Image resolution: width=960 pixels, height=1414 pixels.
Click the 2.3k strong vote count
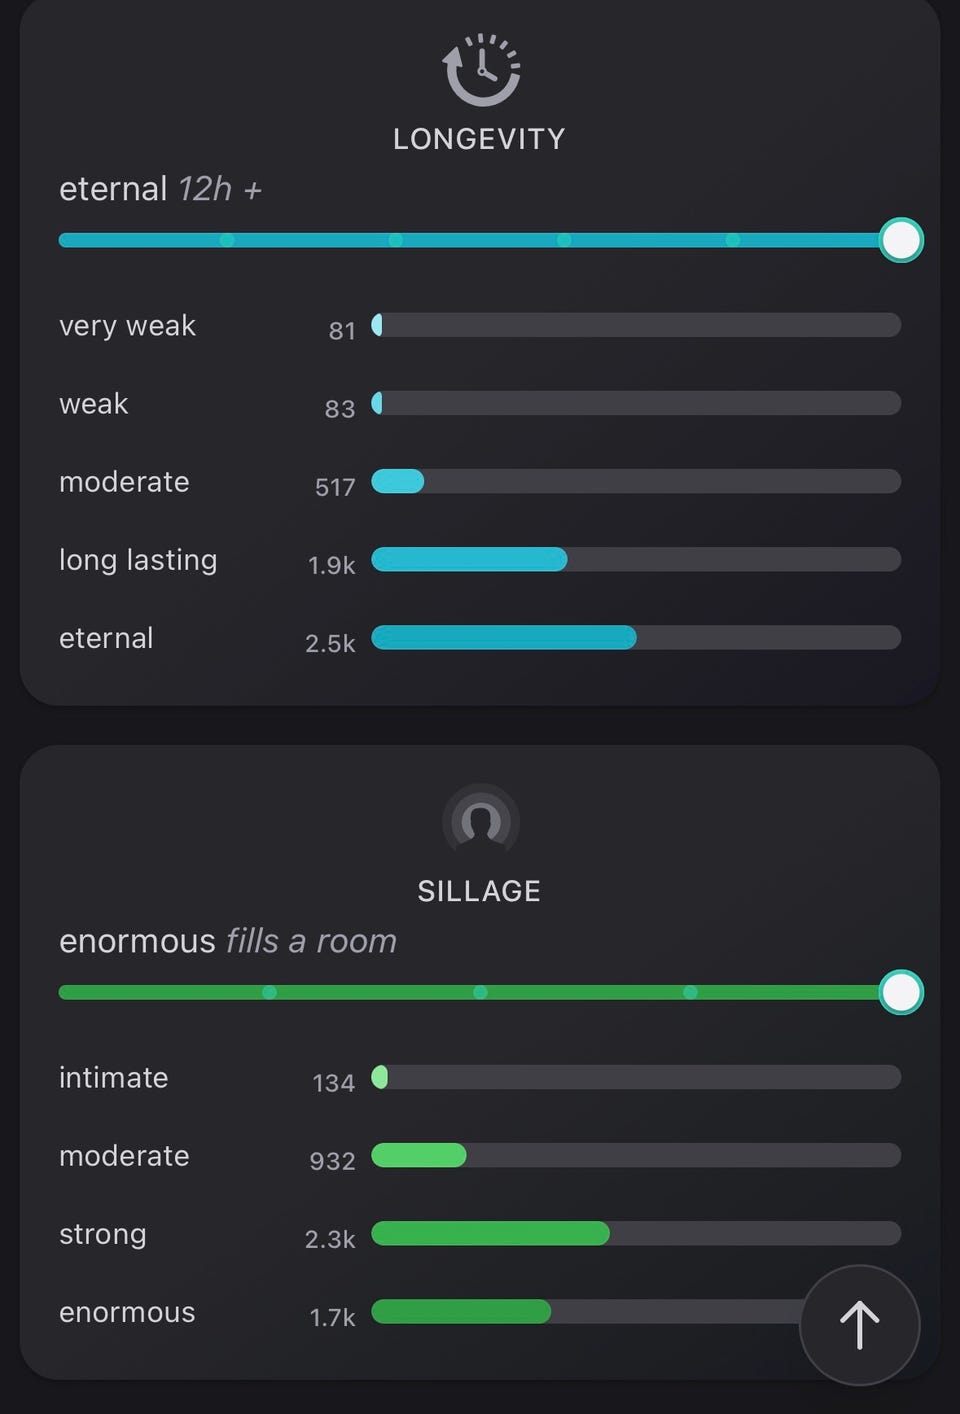330,1239
